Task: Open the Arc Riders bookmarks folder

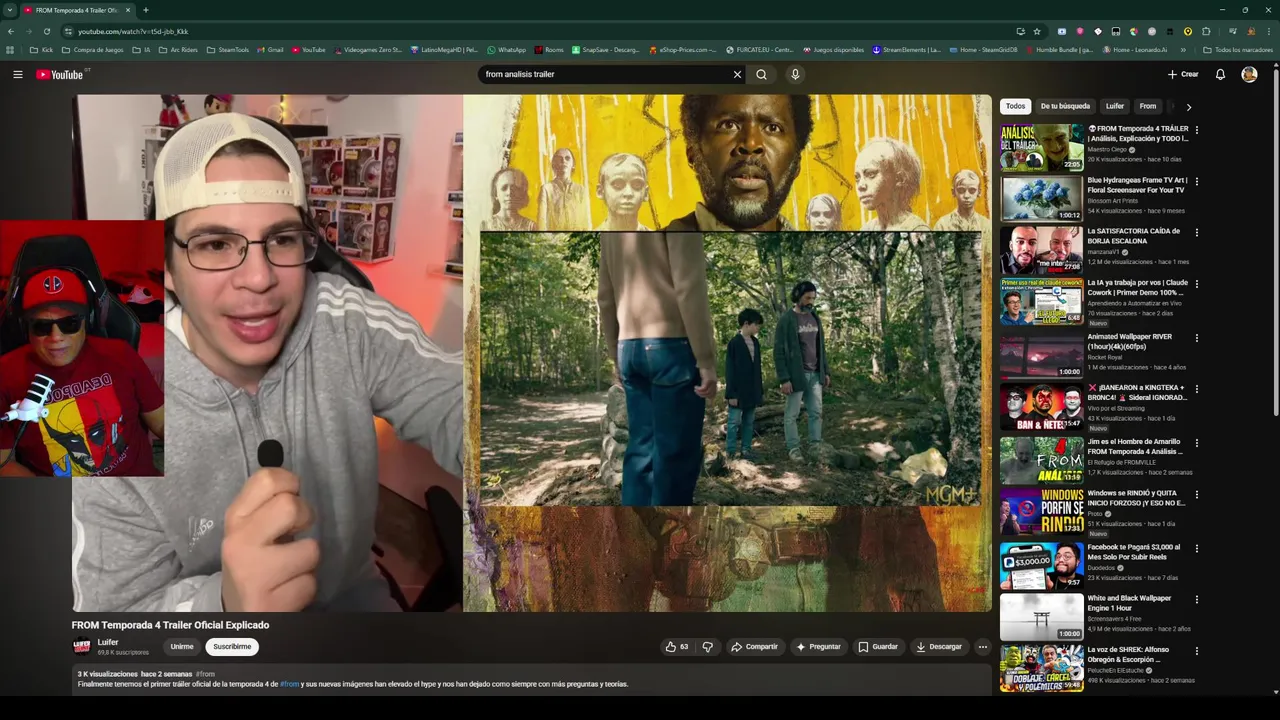Action: pyautogui.click(x=178, y=50)
